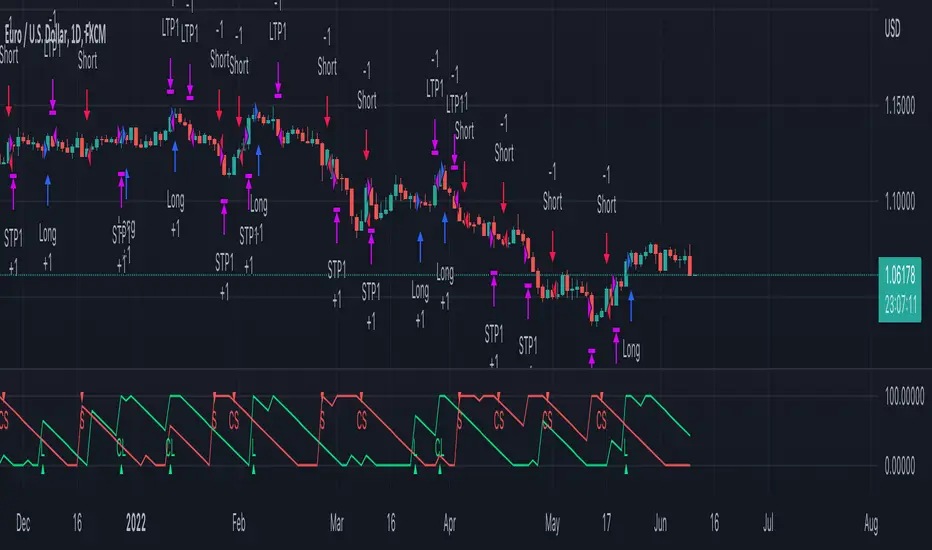The image size is (932, 550).
Task: Click the Euro / U.S. Dollar symbol title
Action: [x=55, y=34]
